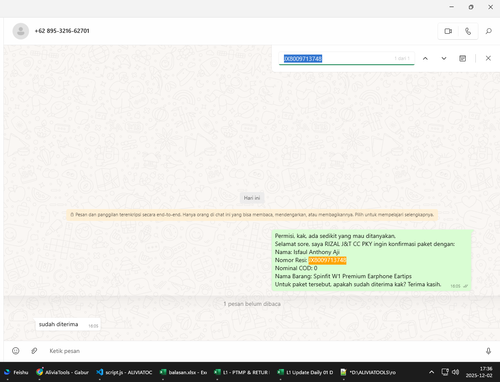
Task: Click the 'Hari ini' date chip
Action: [x=252, y=198]
